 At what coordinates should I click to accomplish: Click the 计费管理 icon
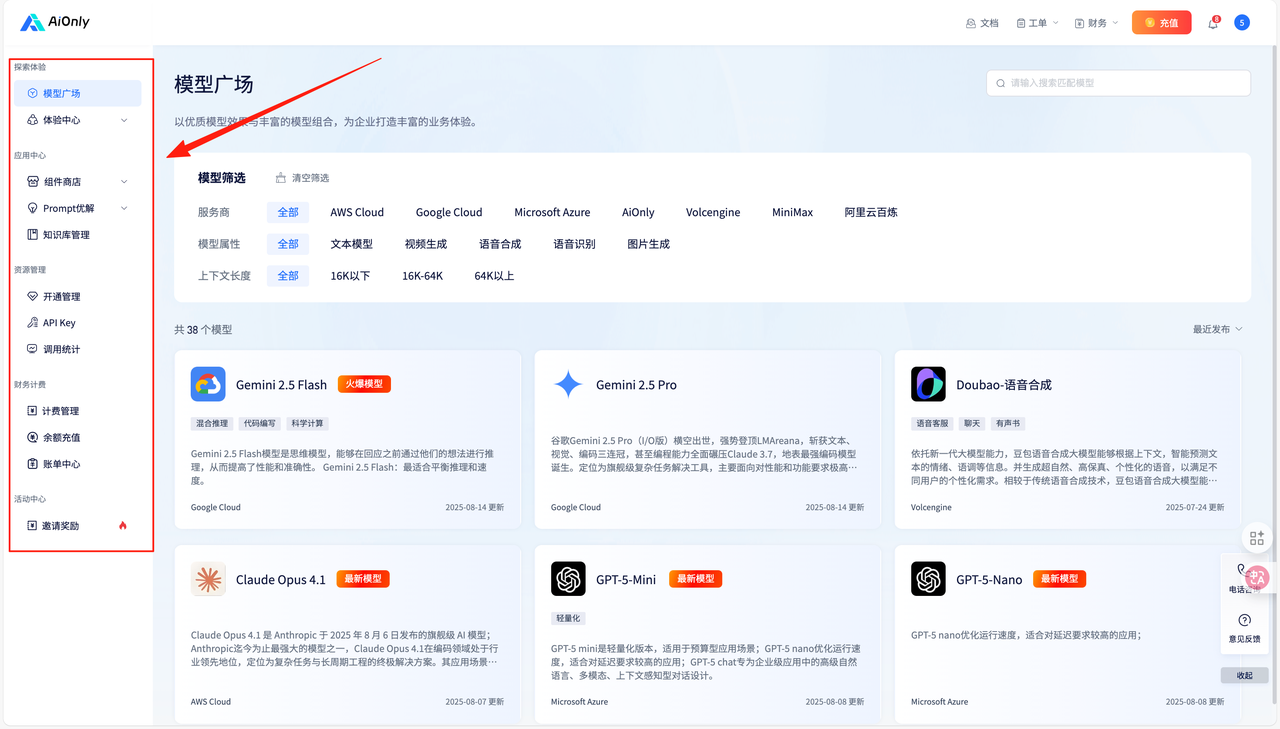(x=33, y=411)
